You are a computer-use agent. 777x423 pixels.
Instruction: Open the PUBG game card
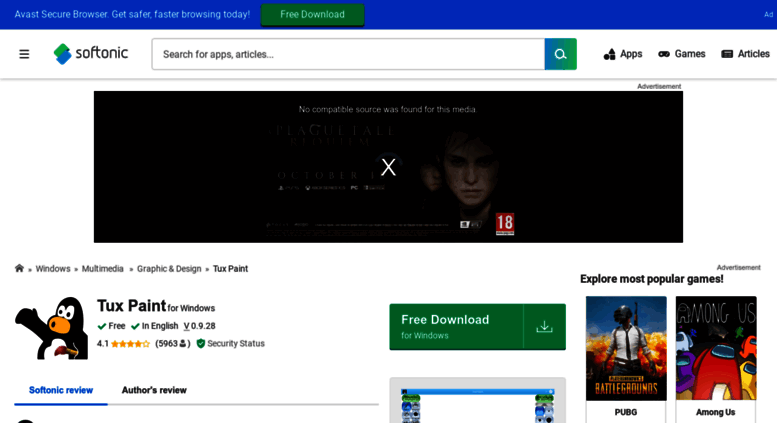coord(626,359)
